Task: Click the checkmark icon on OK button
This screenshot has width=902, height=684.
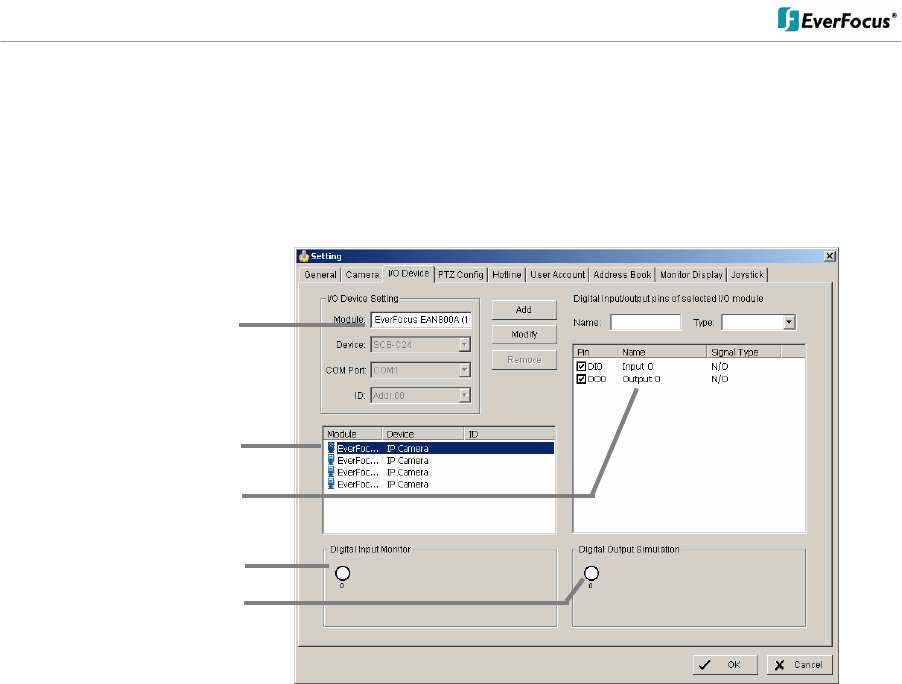Action: tap(705, 665)
